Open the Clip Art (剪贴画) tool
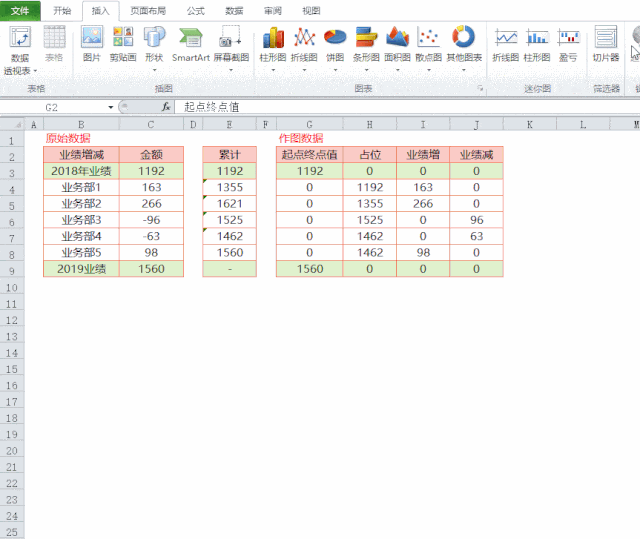 (123, 44)
